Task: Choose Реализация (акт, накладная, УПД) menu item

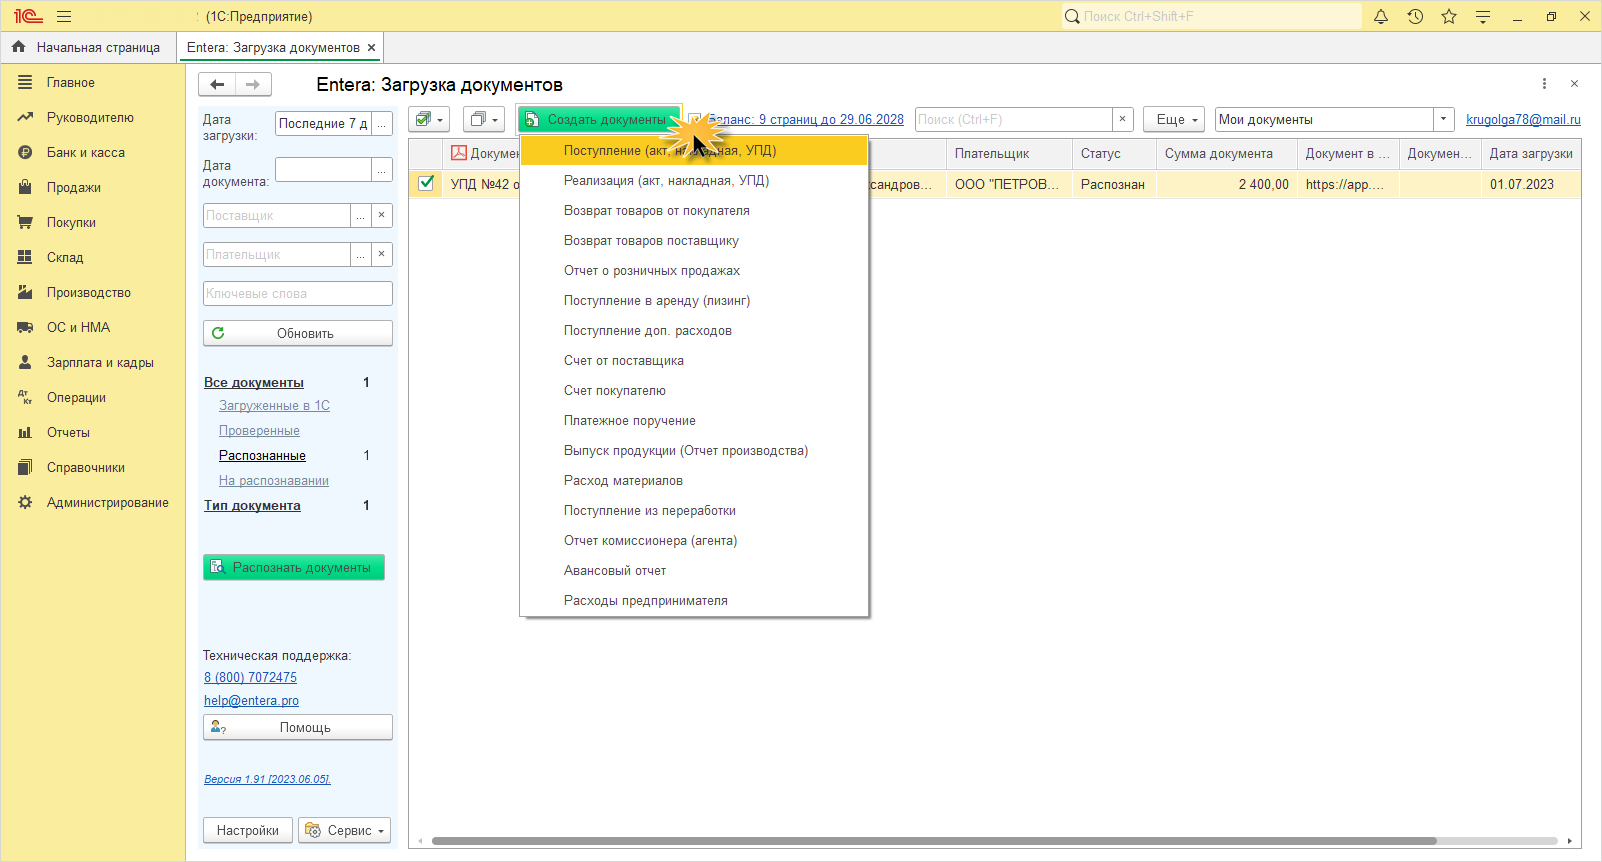Action: [694, 181]
